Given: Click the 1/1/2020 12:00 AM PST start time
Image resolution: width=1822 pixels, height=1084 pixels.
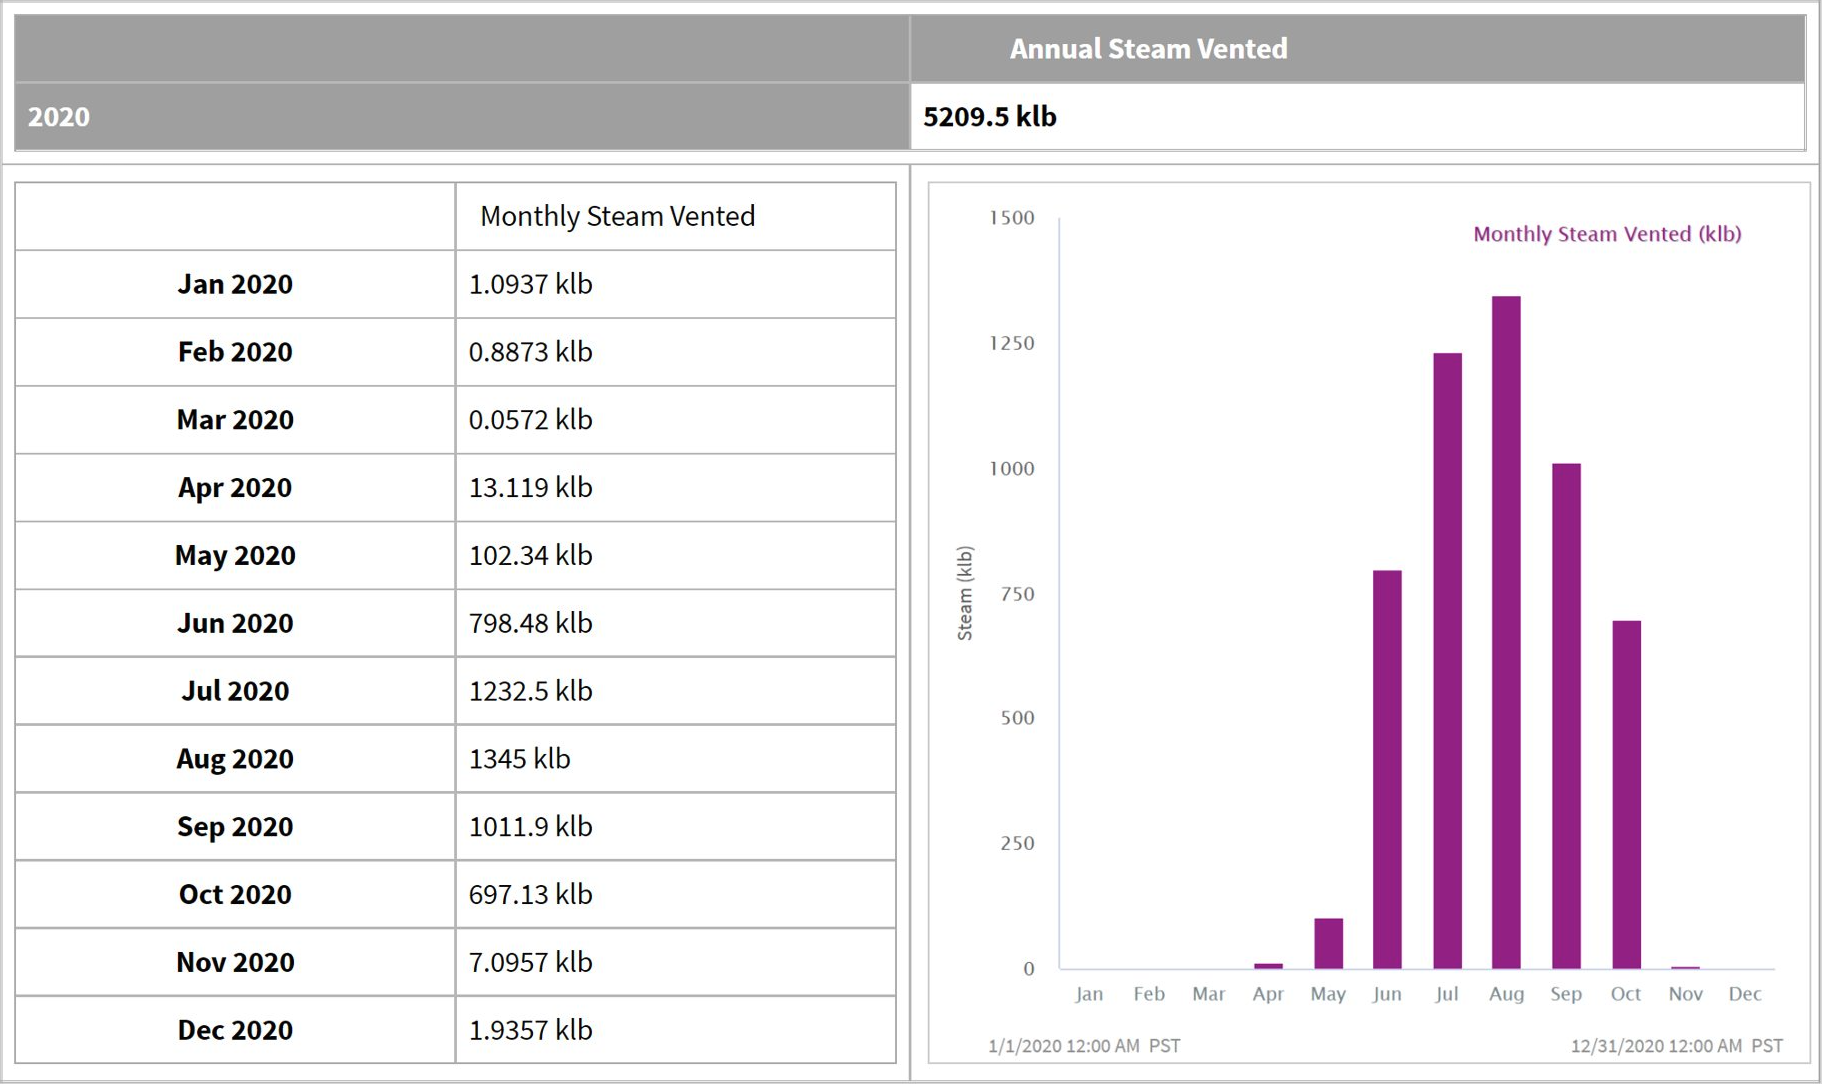Looking at the screenshot, I should coord(1084,1046).
